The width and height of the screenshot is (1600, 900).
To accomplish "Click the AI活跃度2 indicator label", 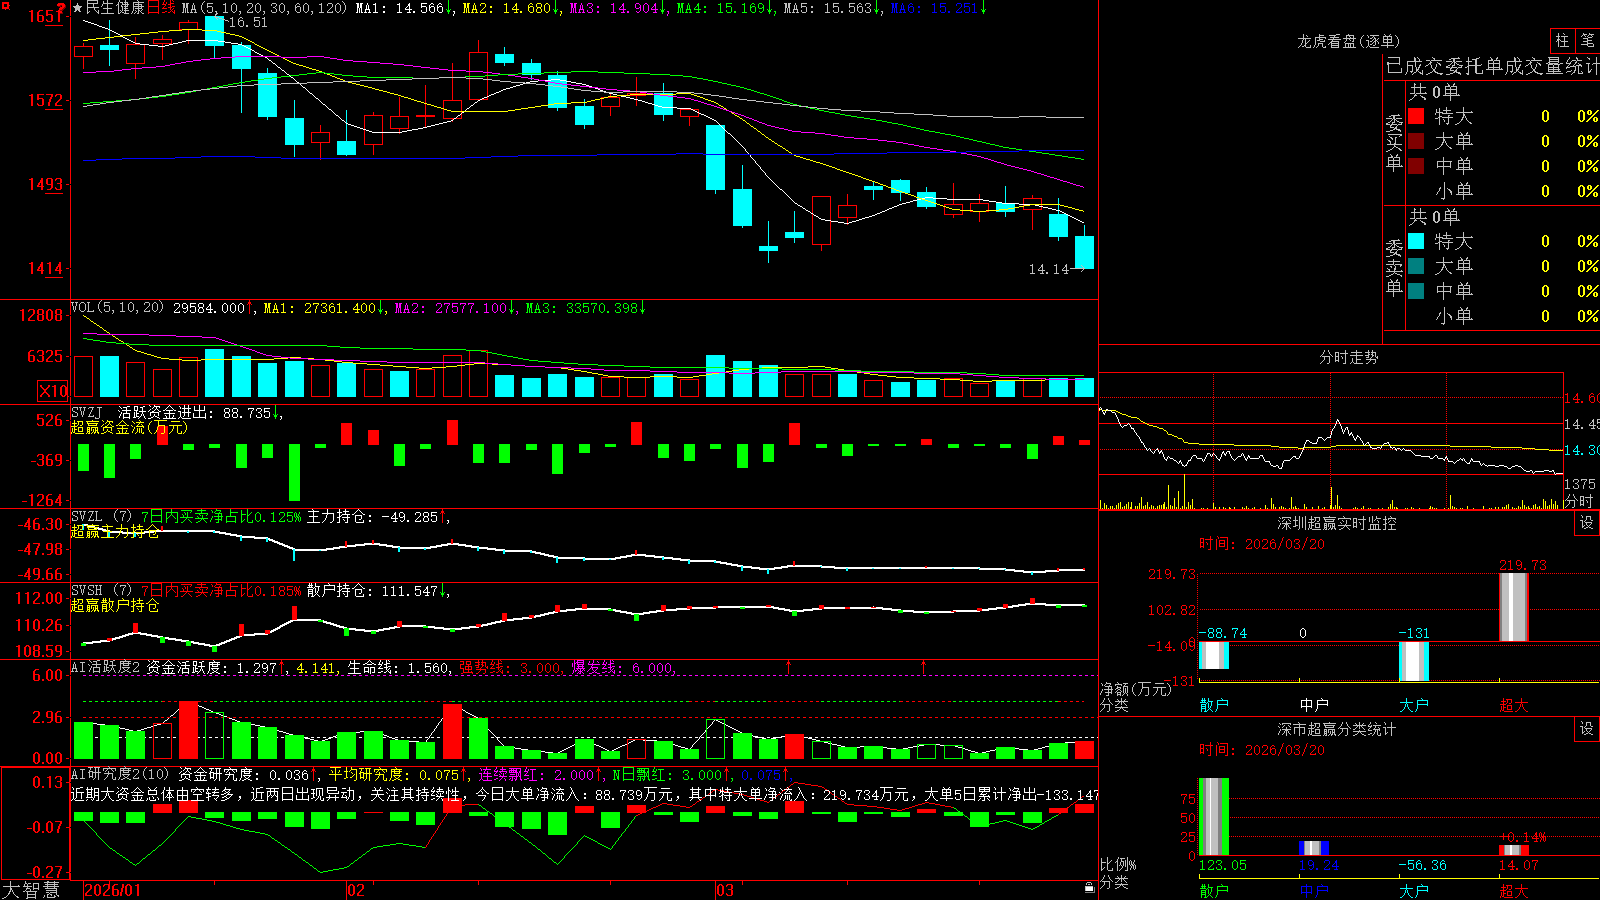I will point(105,667).
